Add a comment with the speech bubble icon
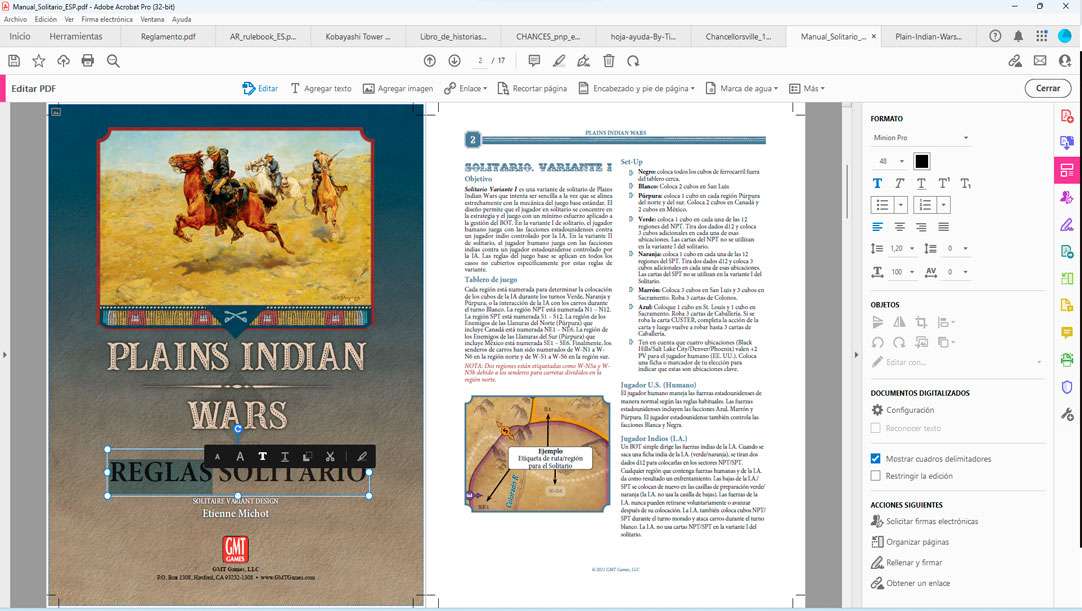This screenshot has height=611, width=1082. (x=534, y=61)
